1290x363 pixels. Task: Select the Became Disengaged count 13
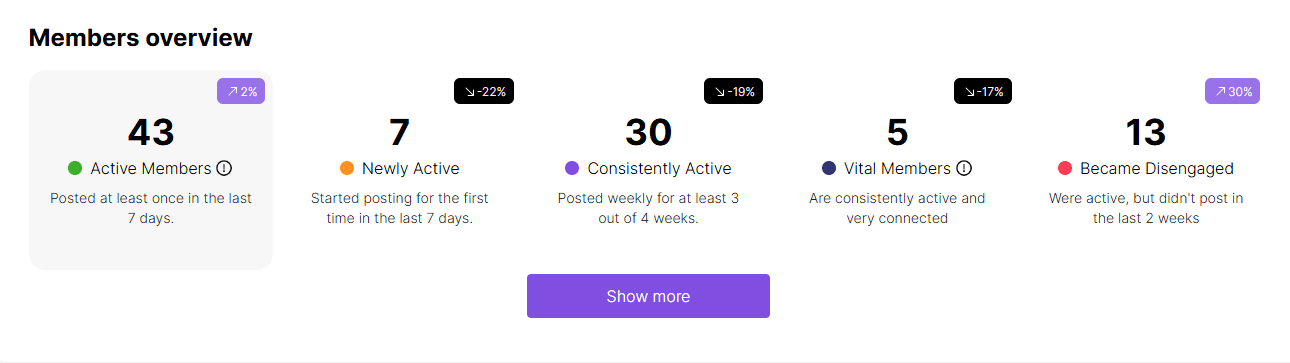tap(1146, 132)
